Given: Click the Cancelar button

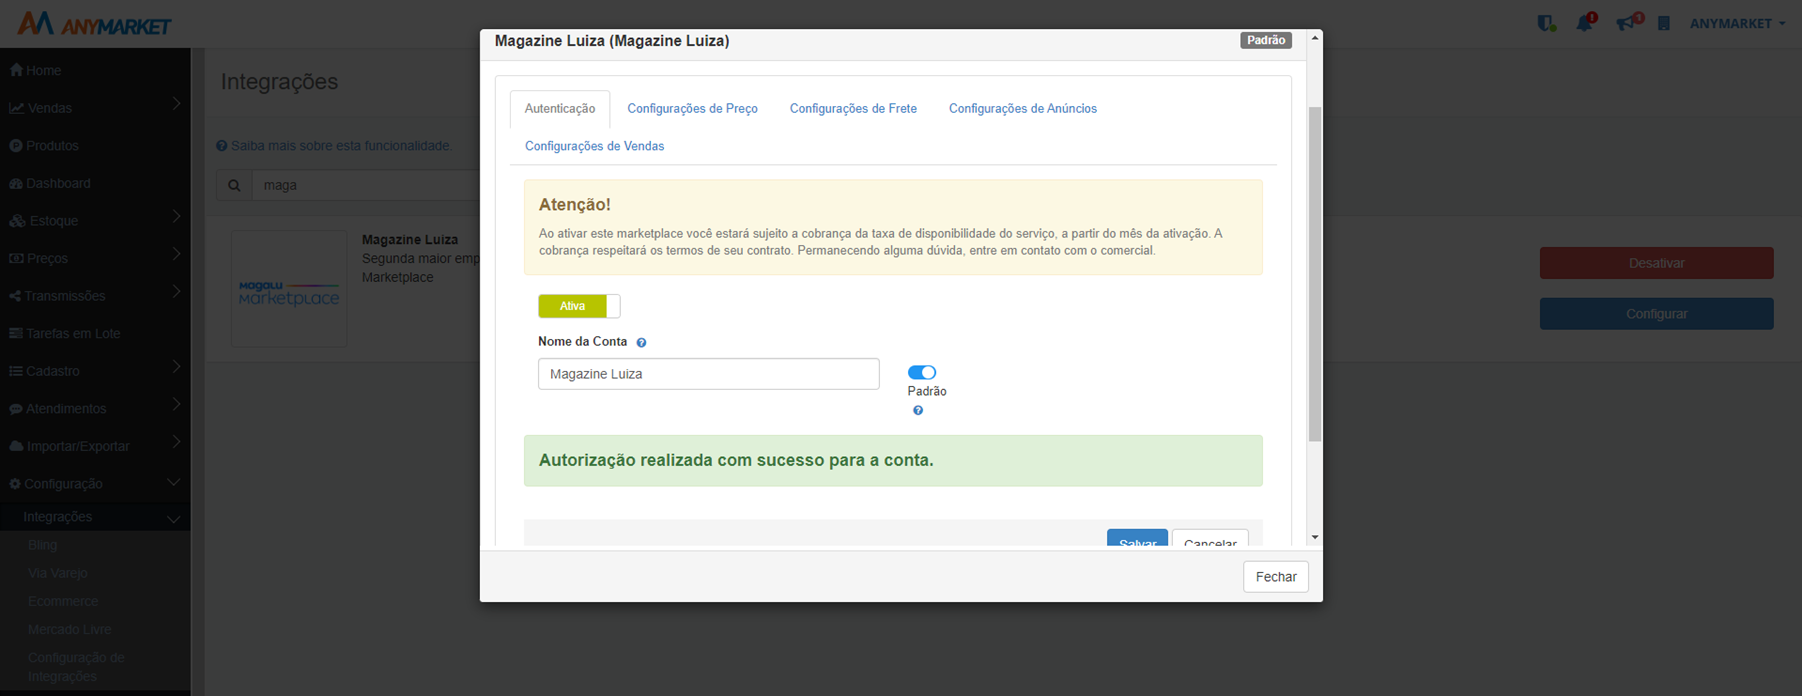Looking at the screenshot, I should (1210, 539).
